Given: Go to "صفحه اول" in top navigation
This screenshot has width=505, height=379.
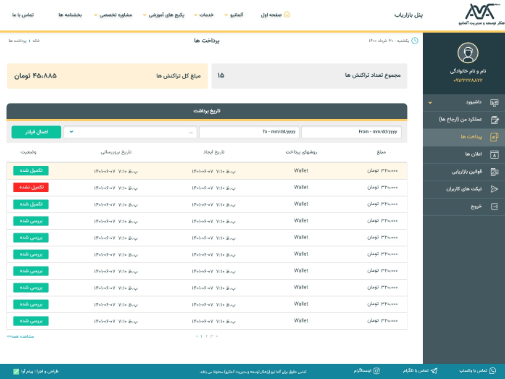Looking at the screenshot, I should coord(272,15).
